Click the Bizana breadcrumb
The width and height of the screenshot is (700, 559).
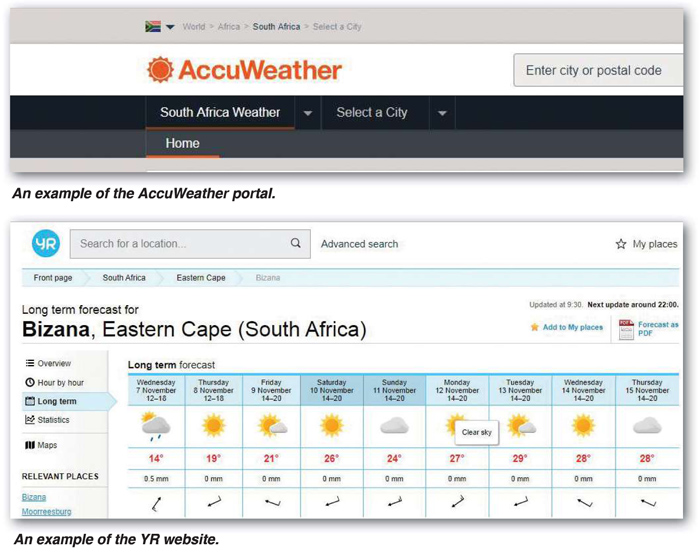coord(268,278)
